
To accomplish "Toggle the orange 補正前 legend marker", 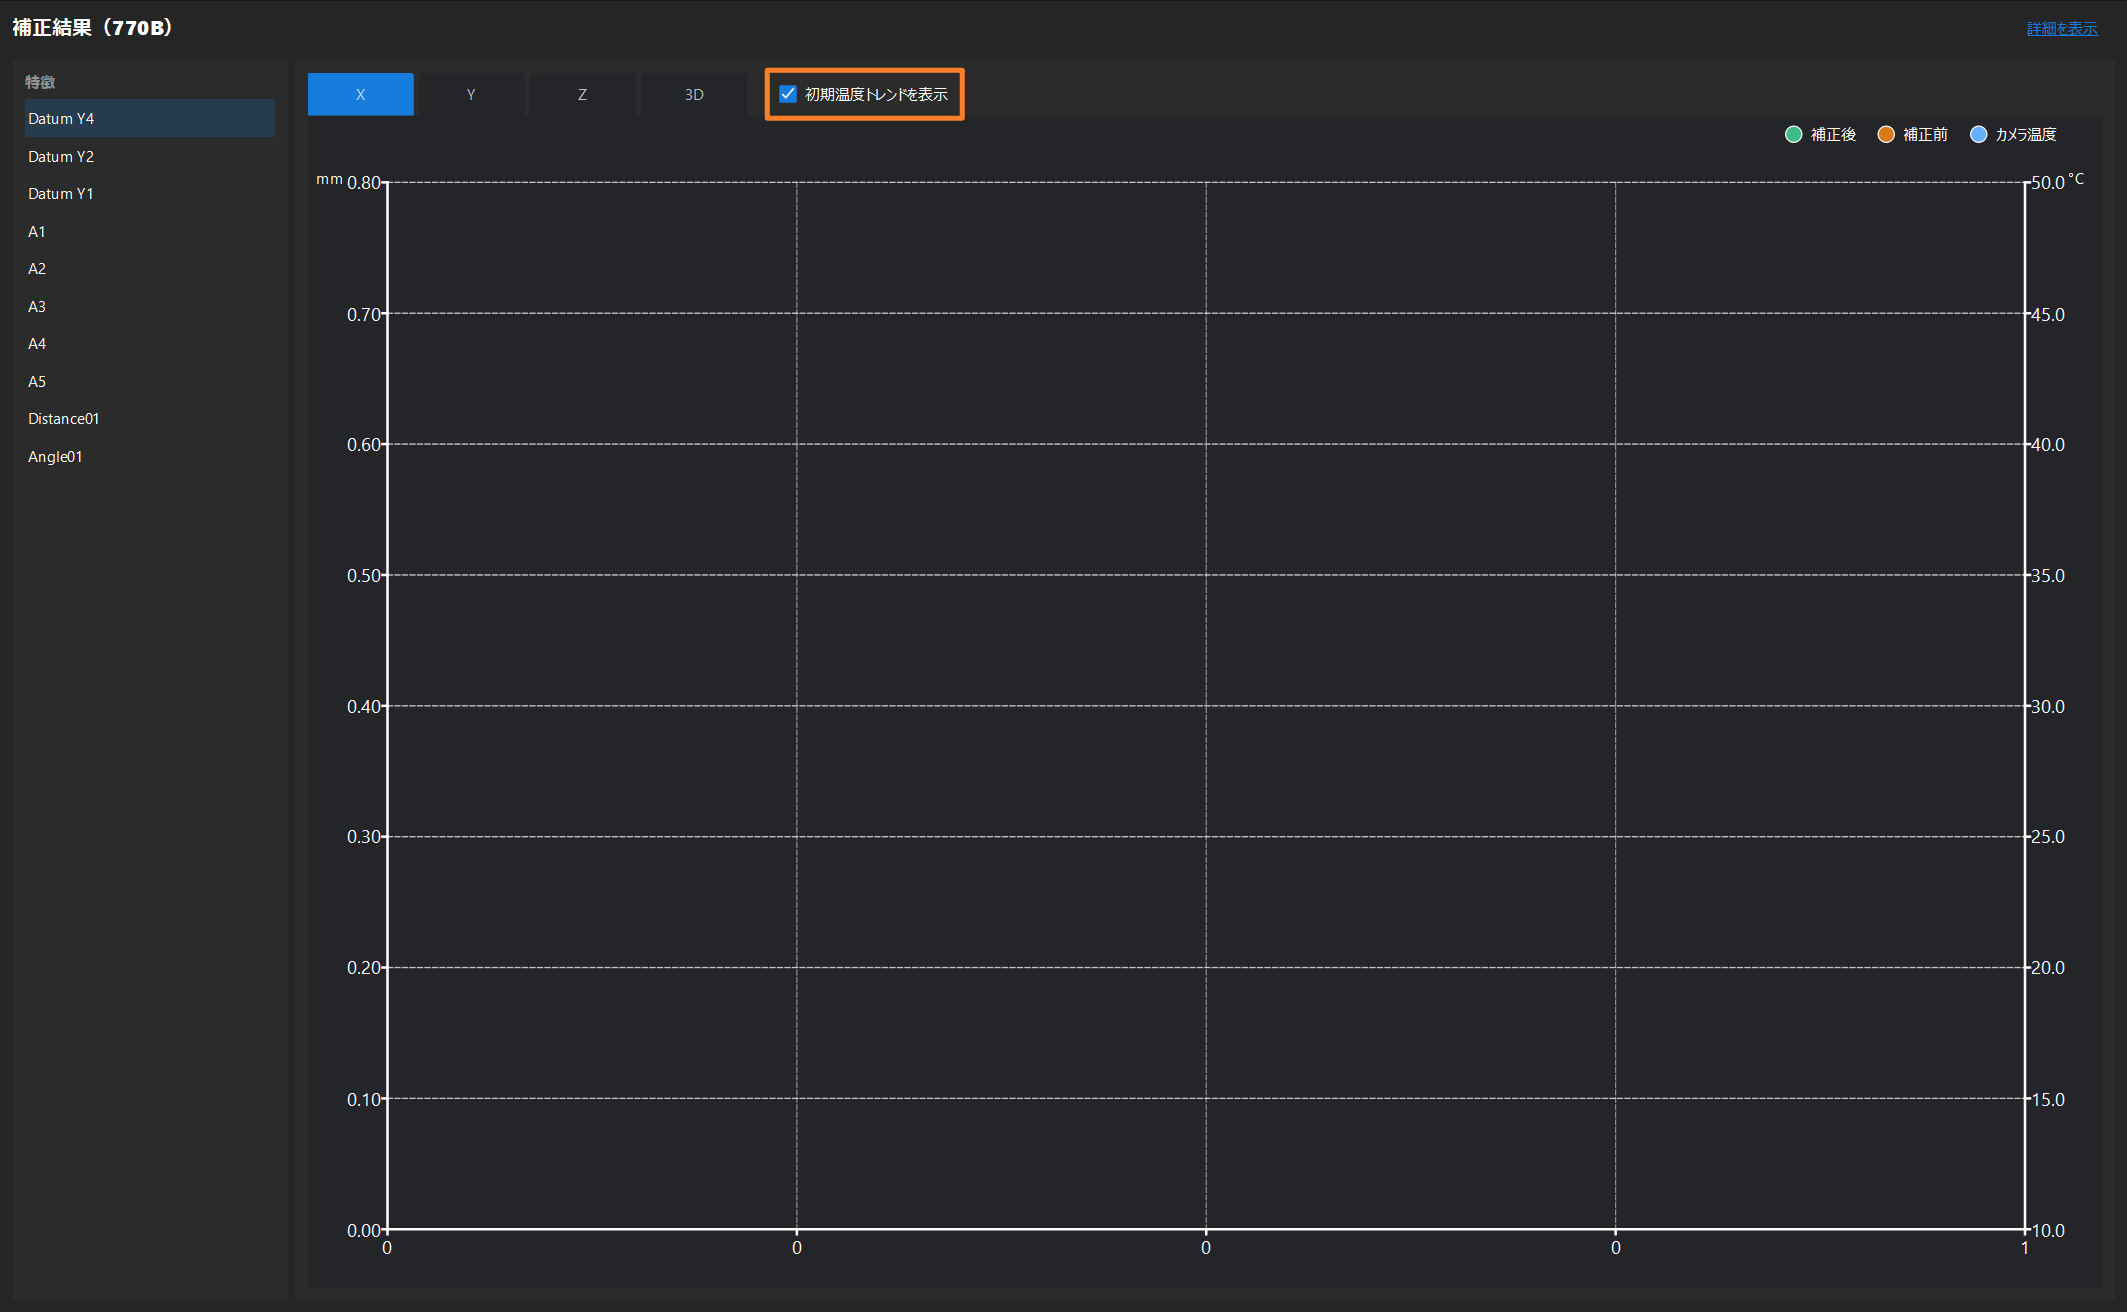I will click(x=1885, y=134).
